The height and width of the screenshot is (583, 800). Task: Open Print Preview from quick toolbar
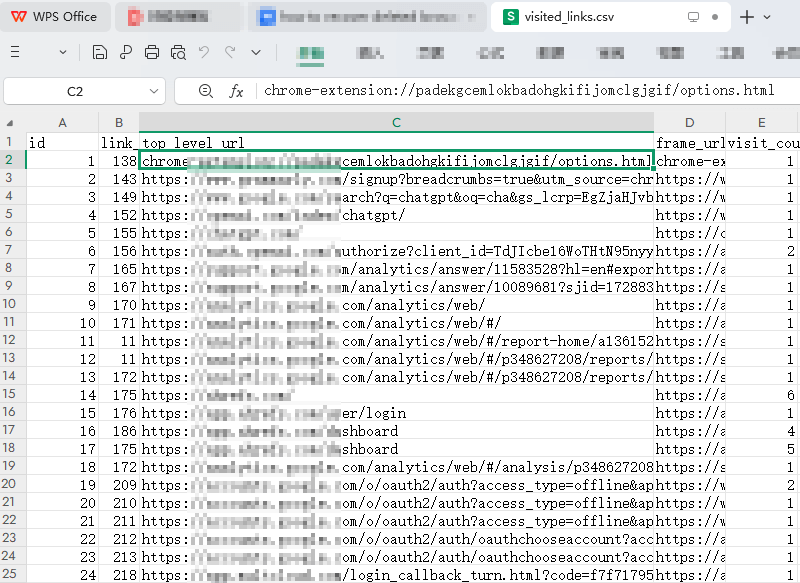[x=178, y=53]
